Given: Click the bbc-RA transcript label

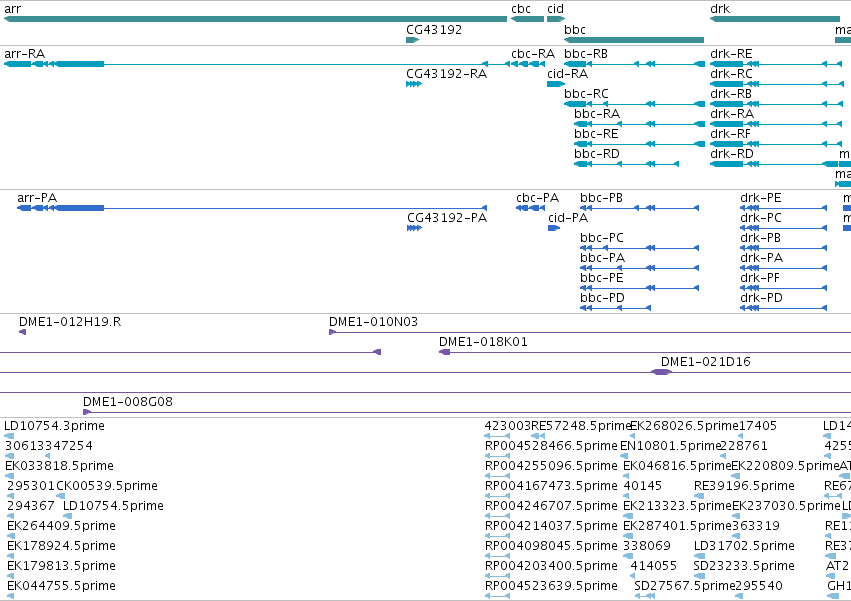Looking at the screenshot, I should [597, 114].
